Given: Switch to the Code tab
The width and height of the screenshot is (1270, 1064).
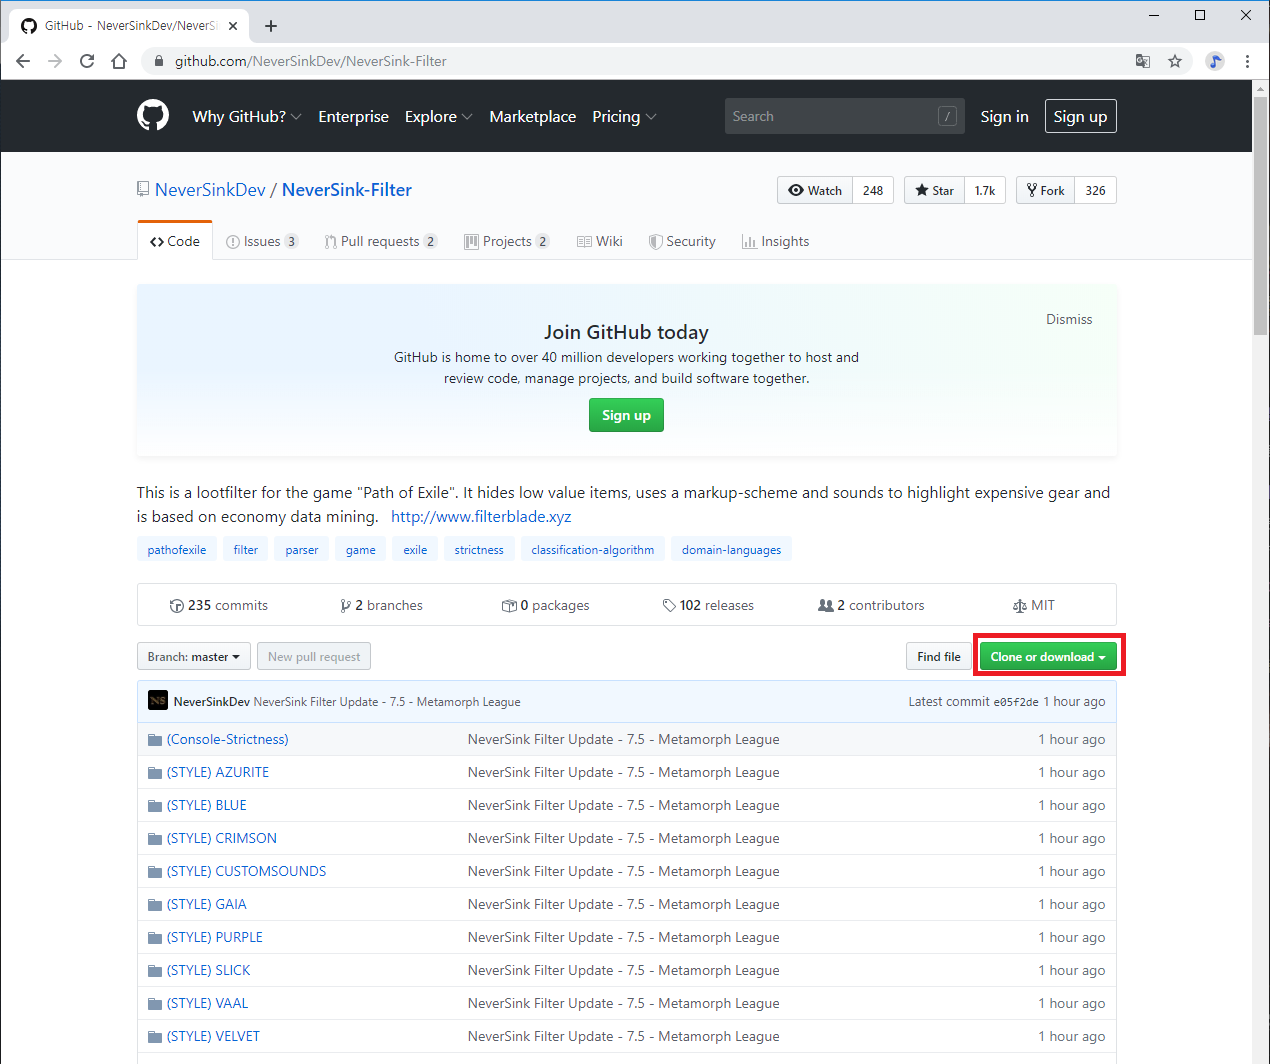Looking at the screenshot, I should pos(175,241).
